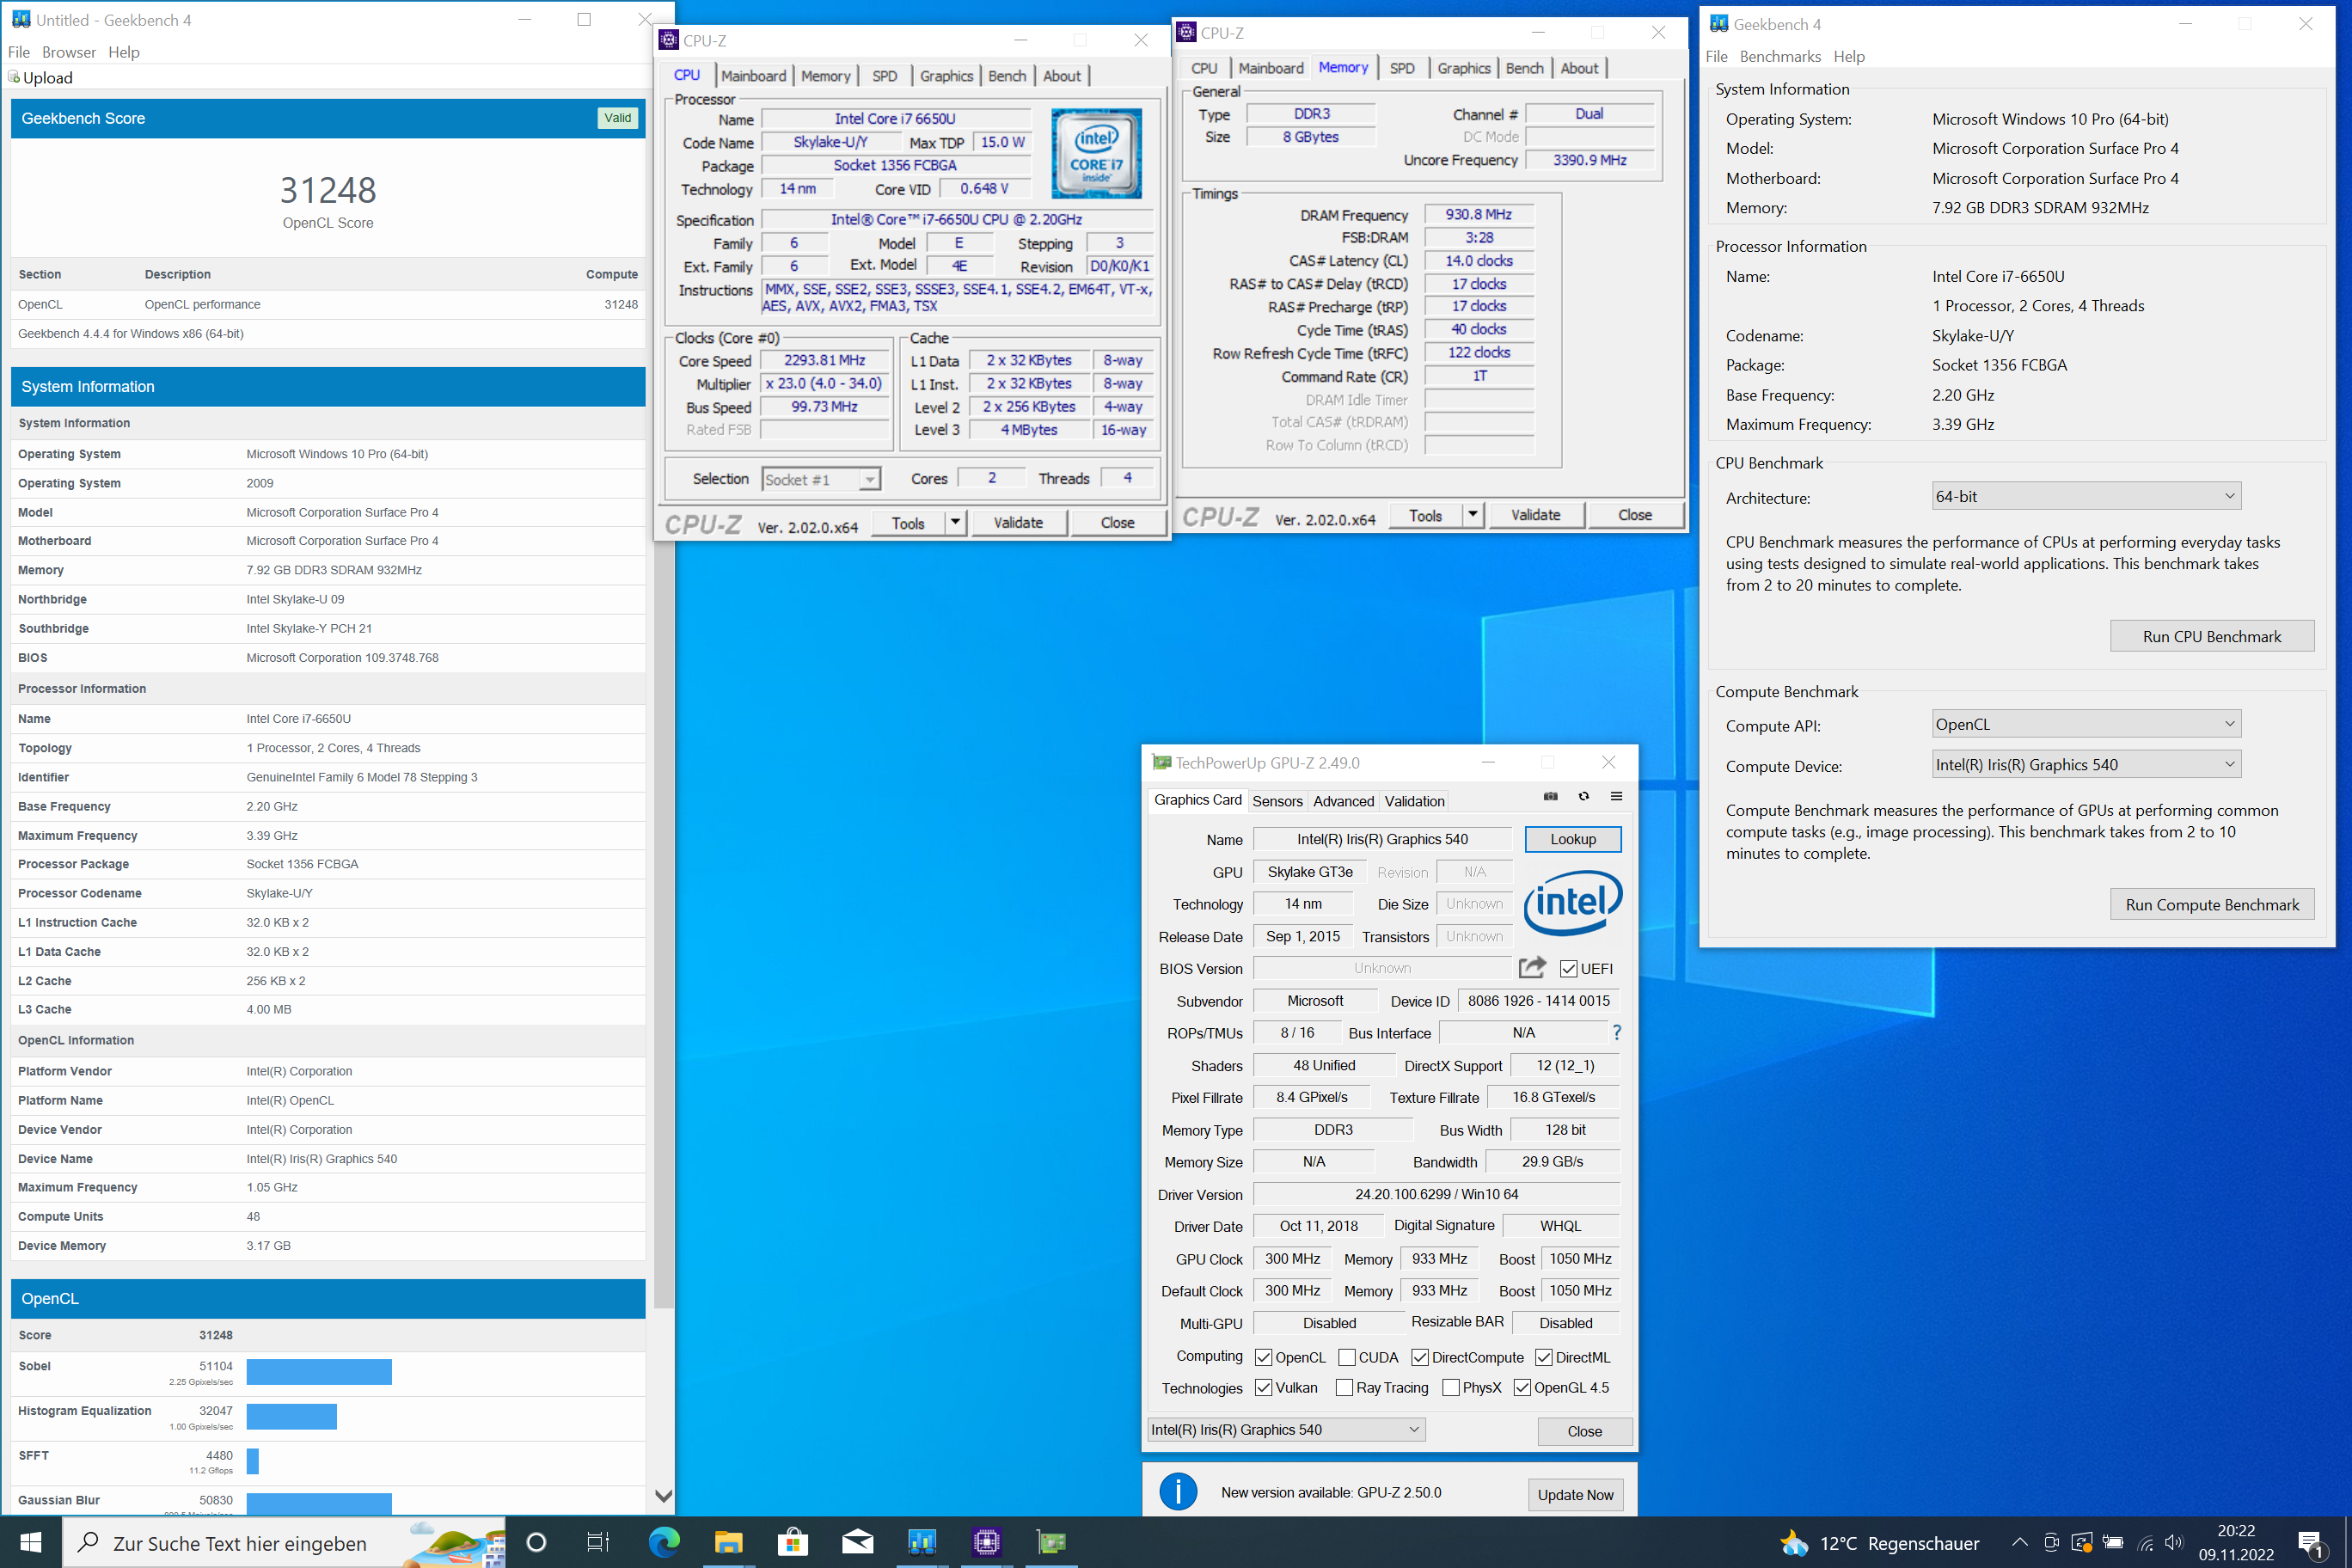Toggle the OpenCL checkbox in GPU-Z

(x=1263, y=1357)
